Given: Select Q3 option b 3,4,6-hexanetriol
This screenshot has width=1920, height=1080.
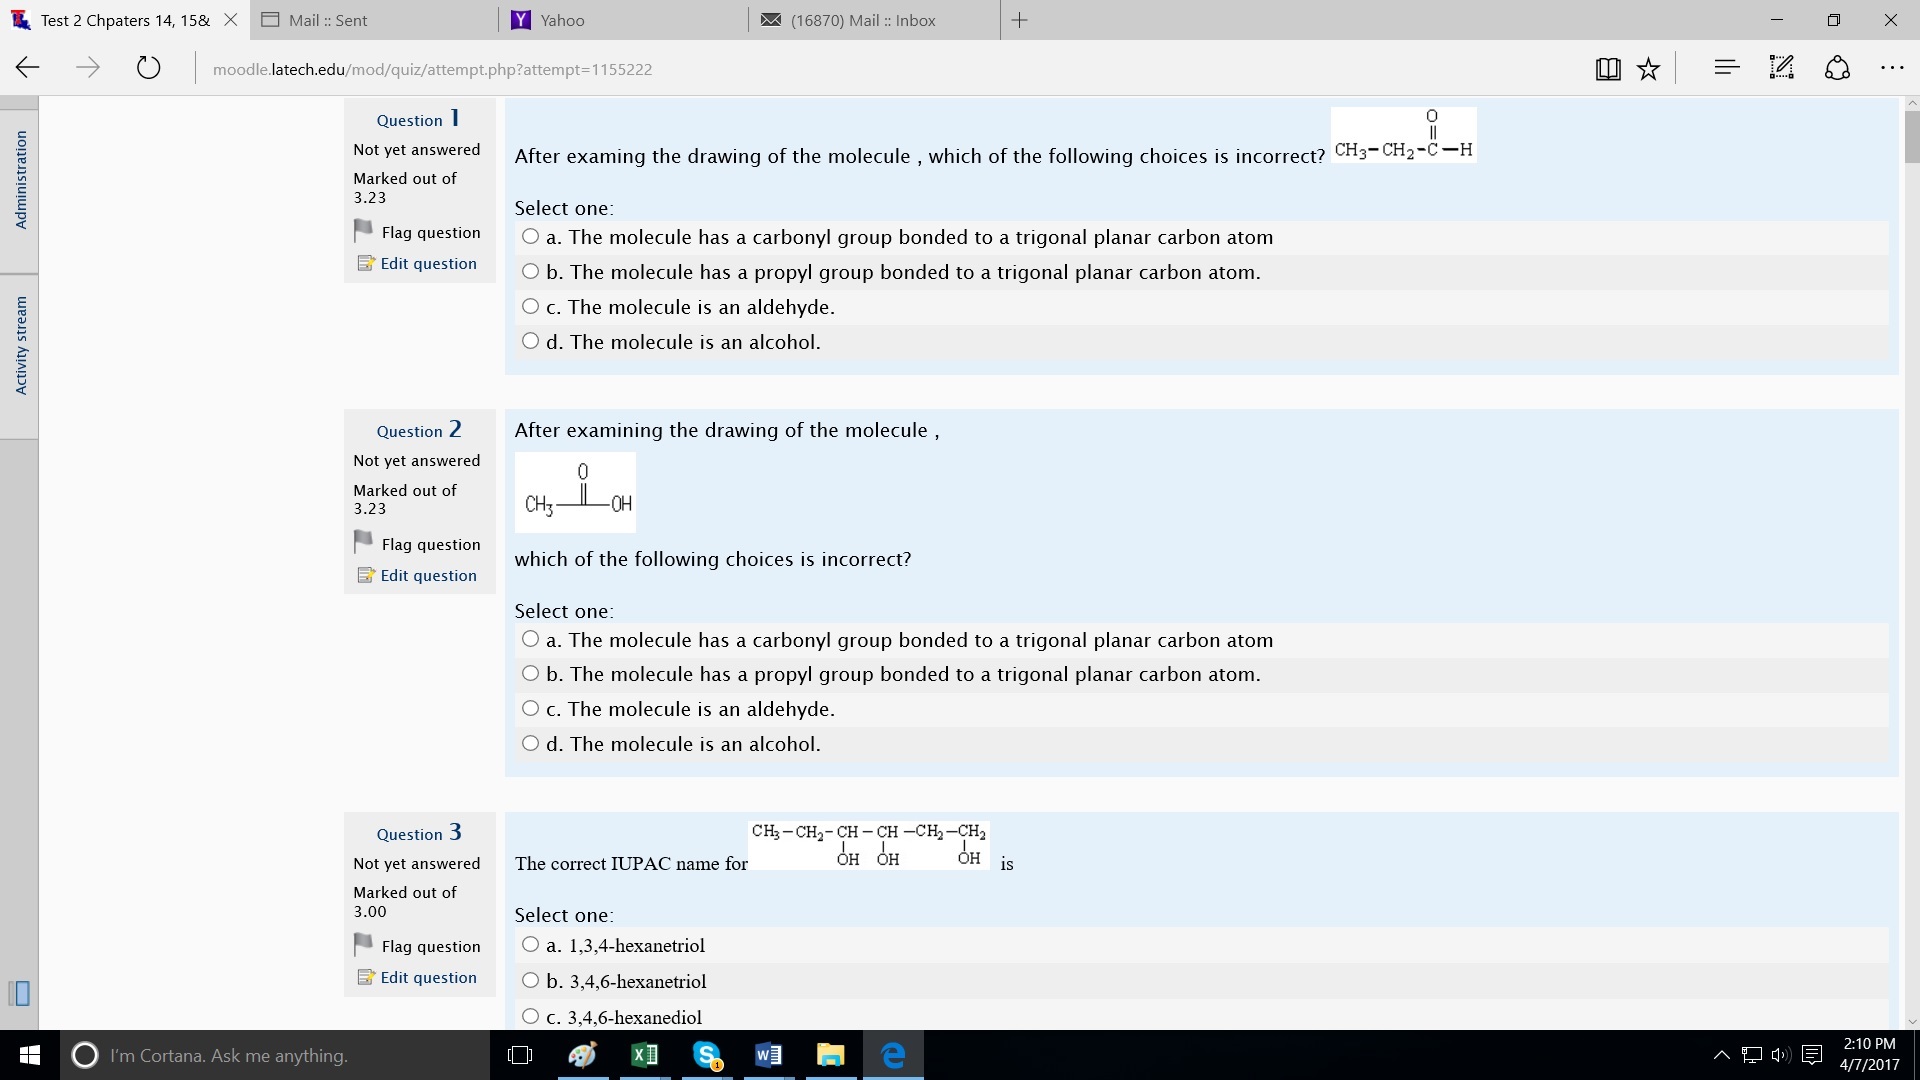Looking at the screenshot, I should tap(530, 980).
